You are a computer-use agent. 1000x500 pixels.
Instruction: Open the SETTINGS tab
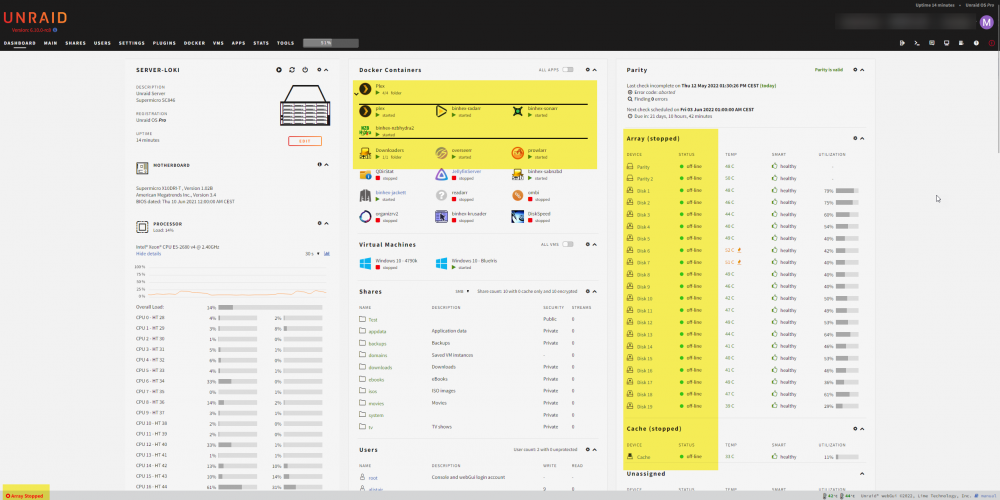132,43
